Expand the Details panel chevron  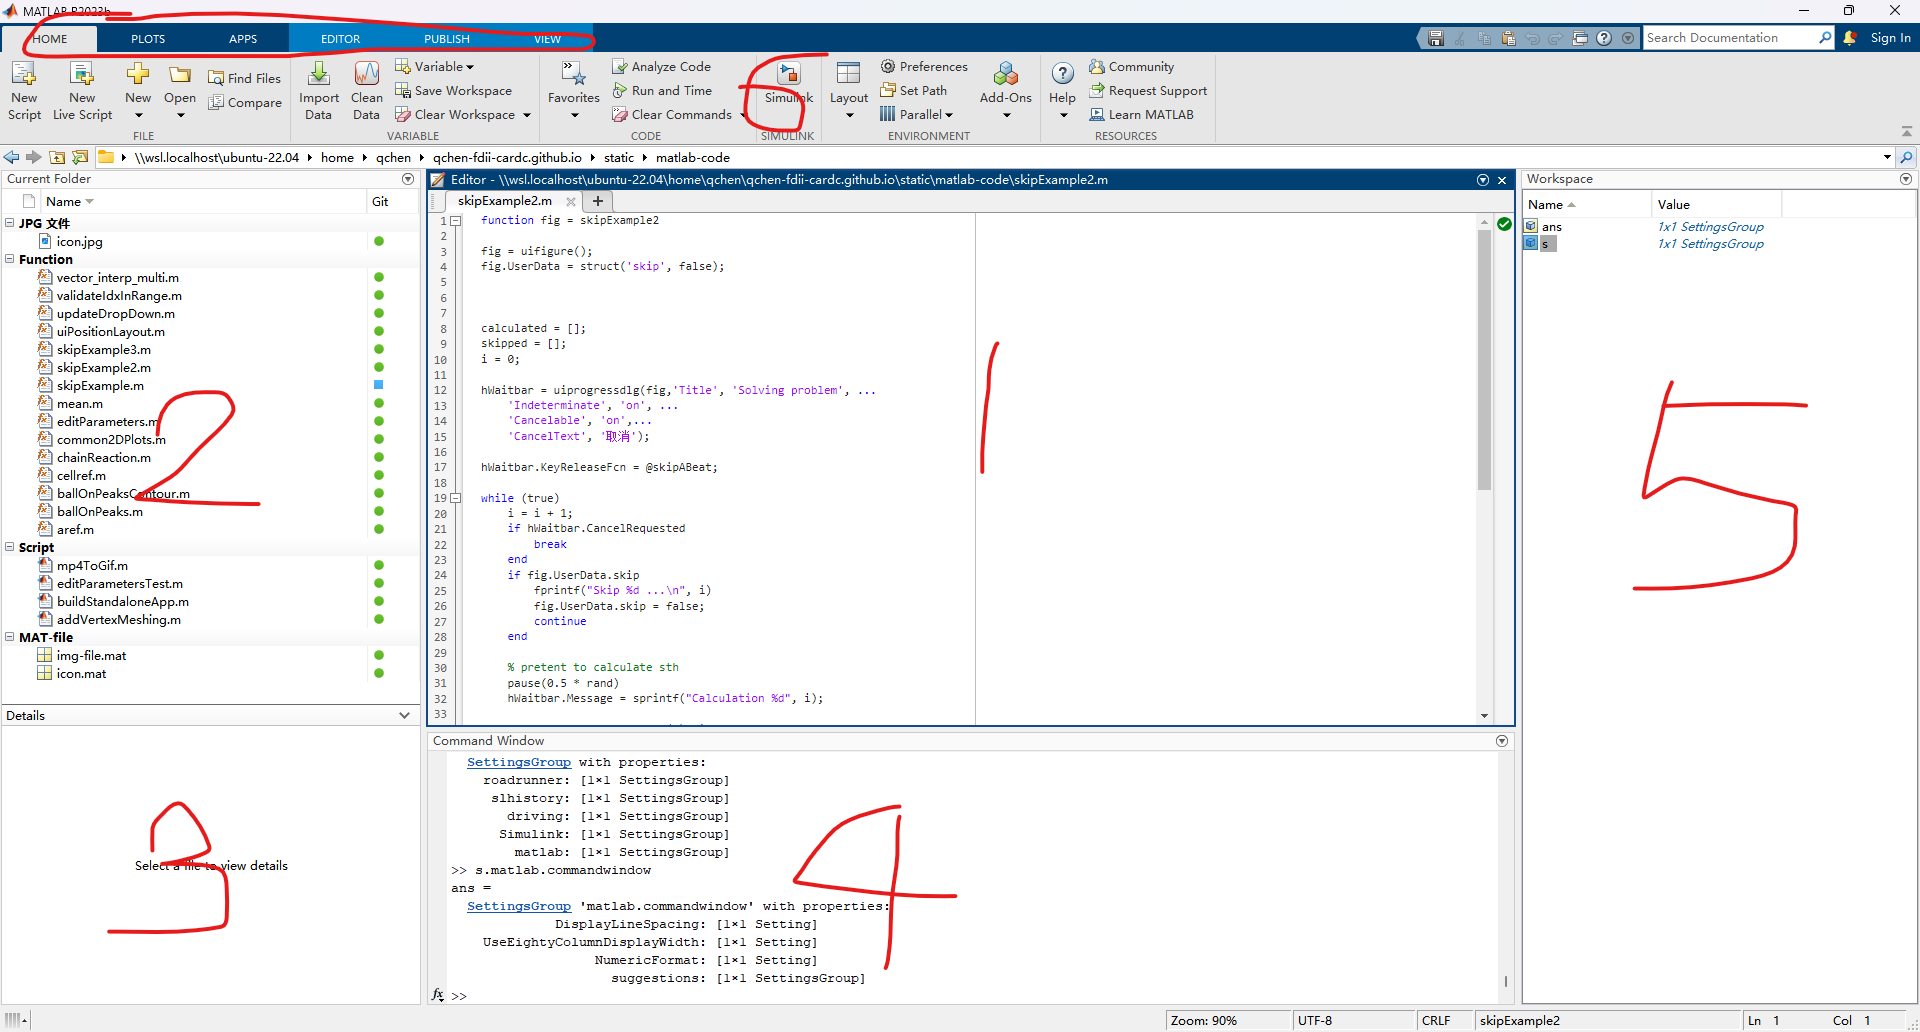(x=404, y=715)
